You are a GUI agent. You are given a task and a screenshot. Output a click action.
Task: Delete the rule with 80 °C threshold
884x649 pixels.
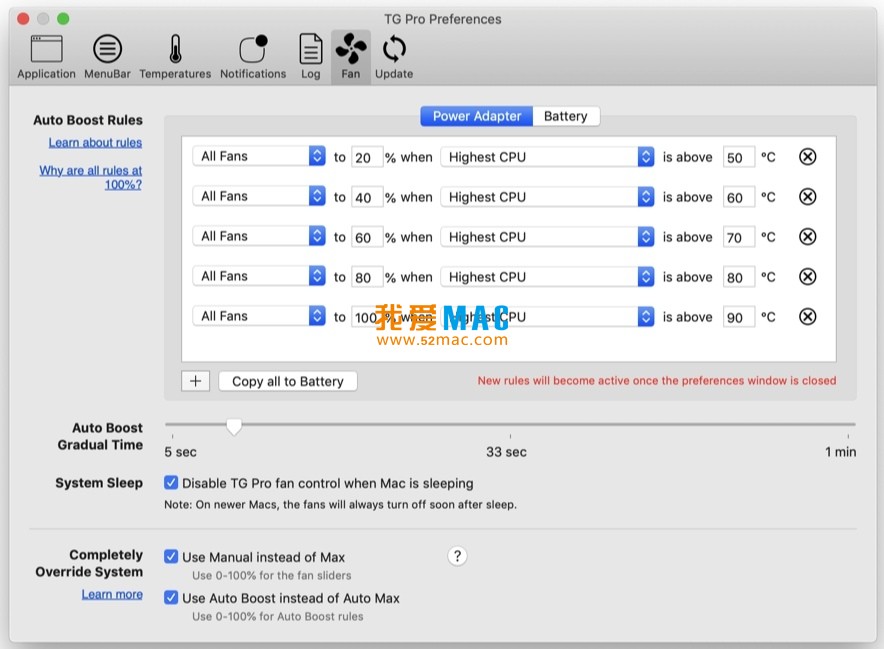coord(807,277)
